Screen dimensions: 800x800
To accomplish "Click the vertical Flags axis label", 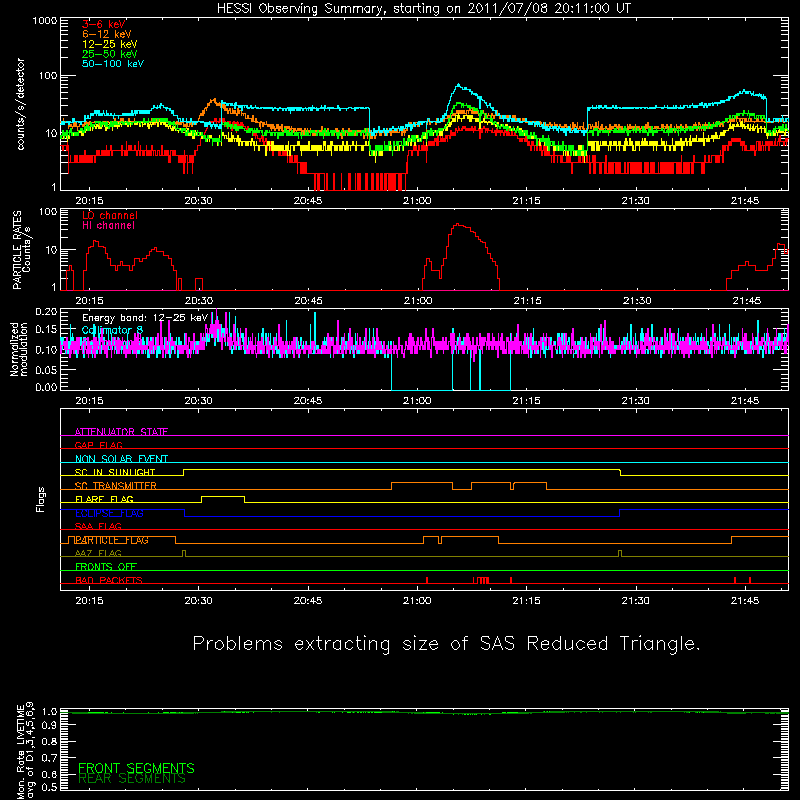I will click(x=40, y=499).
